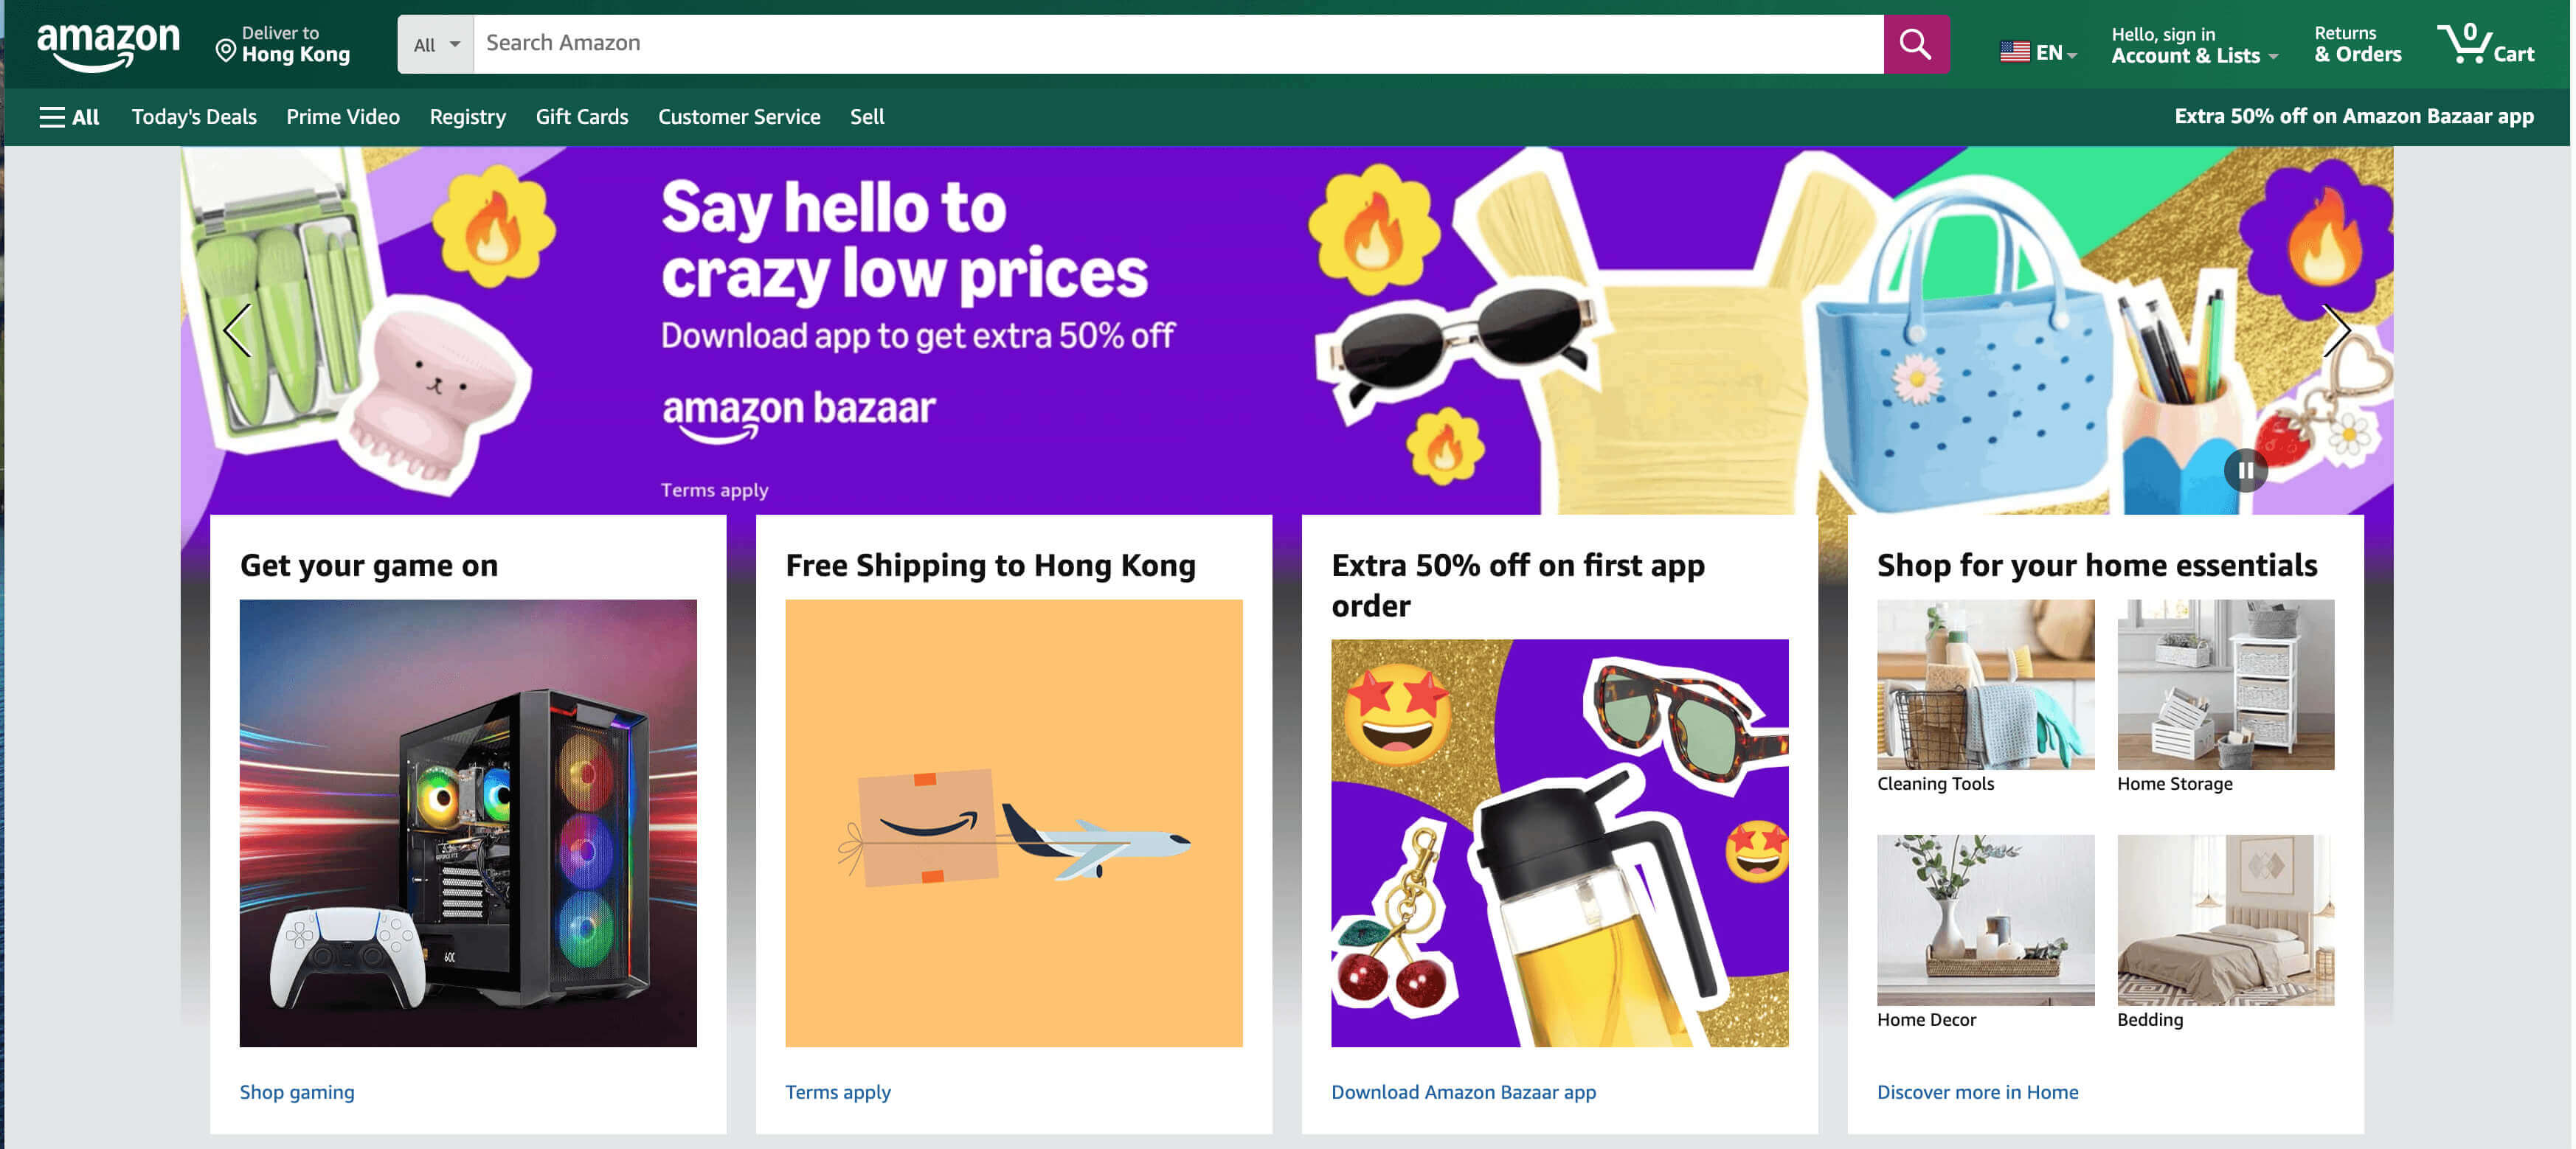Follow the Discover more in Home link

(1977, 1092)
